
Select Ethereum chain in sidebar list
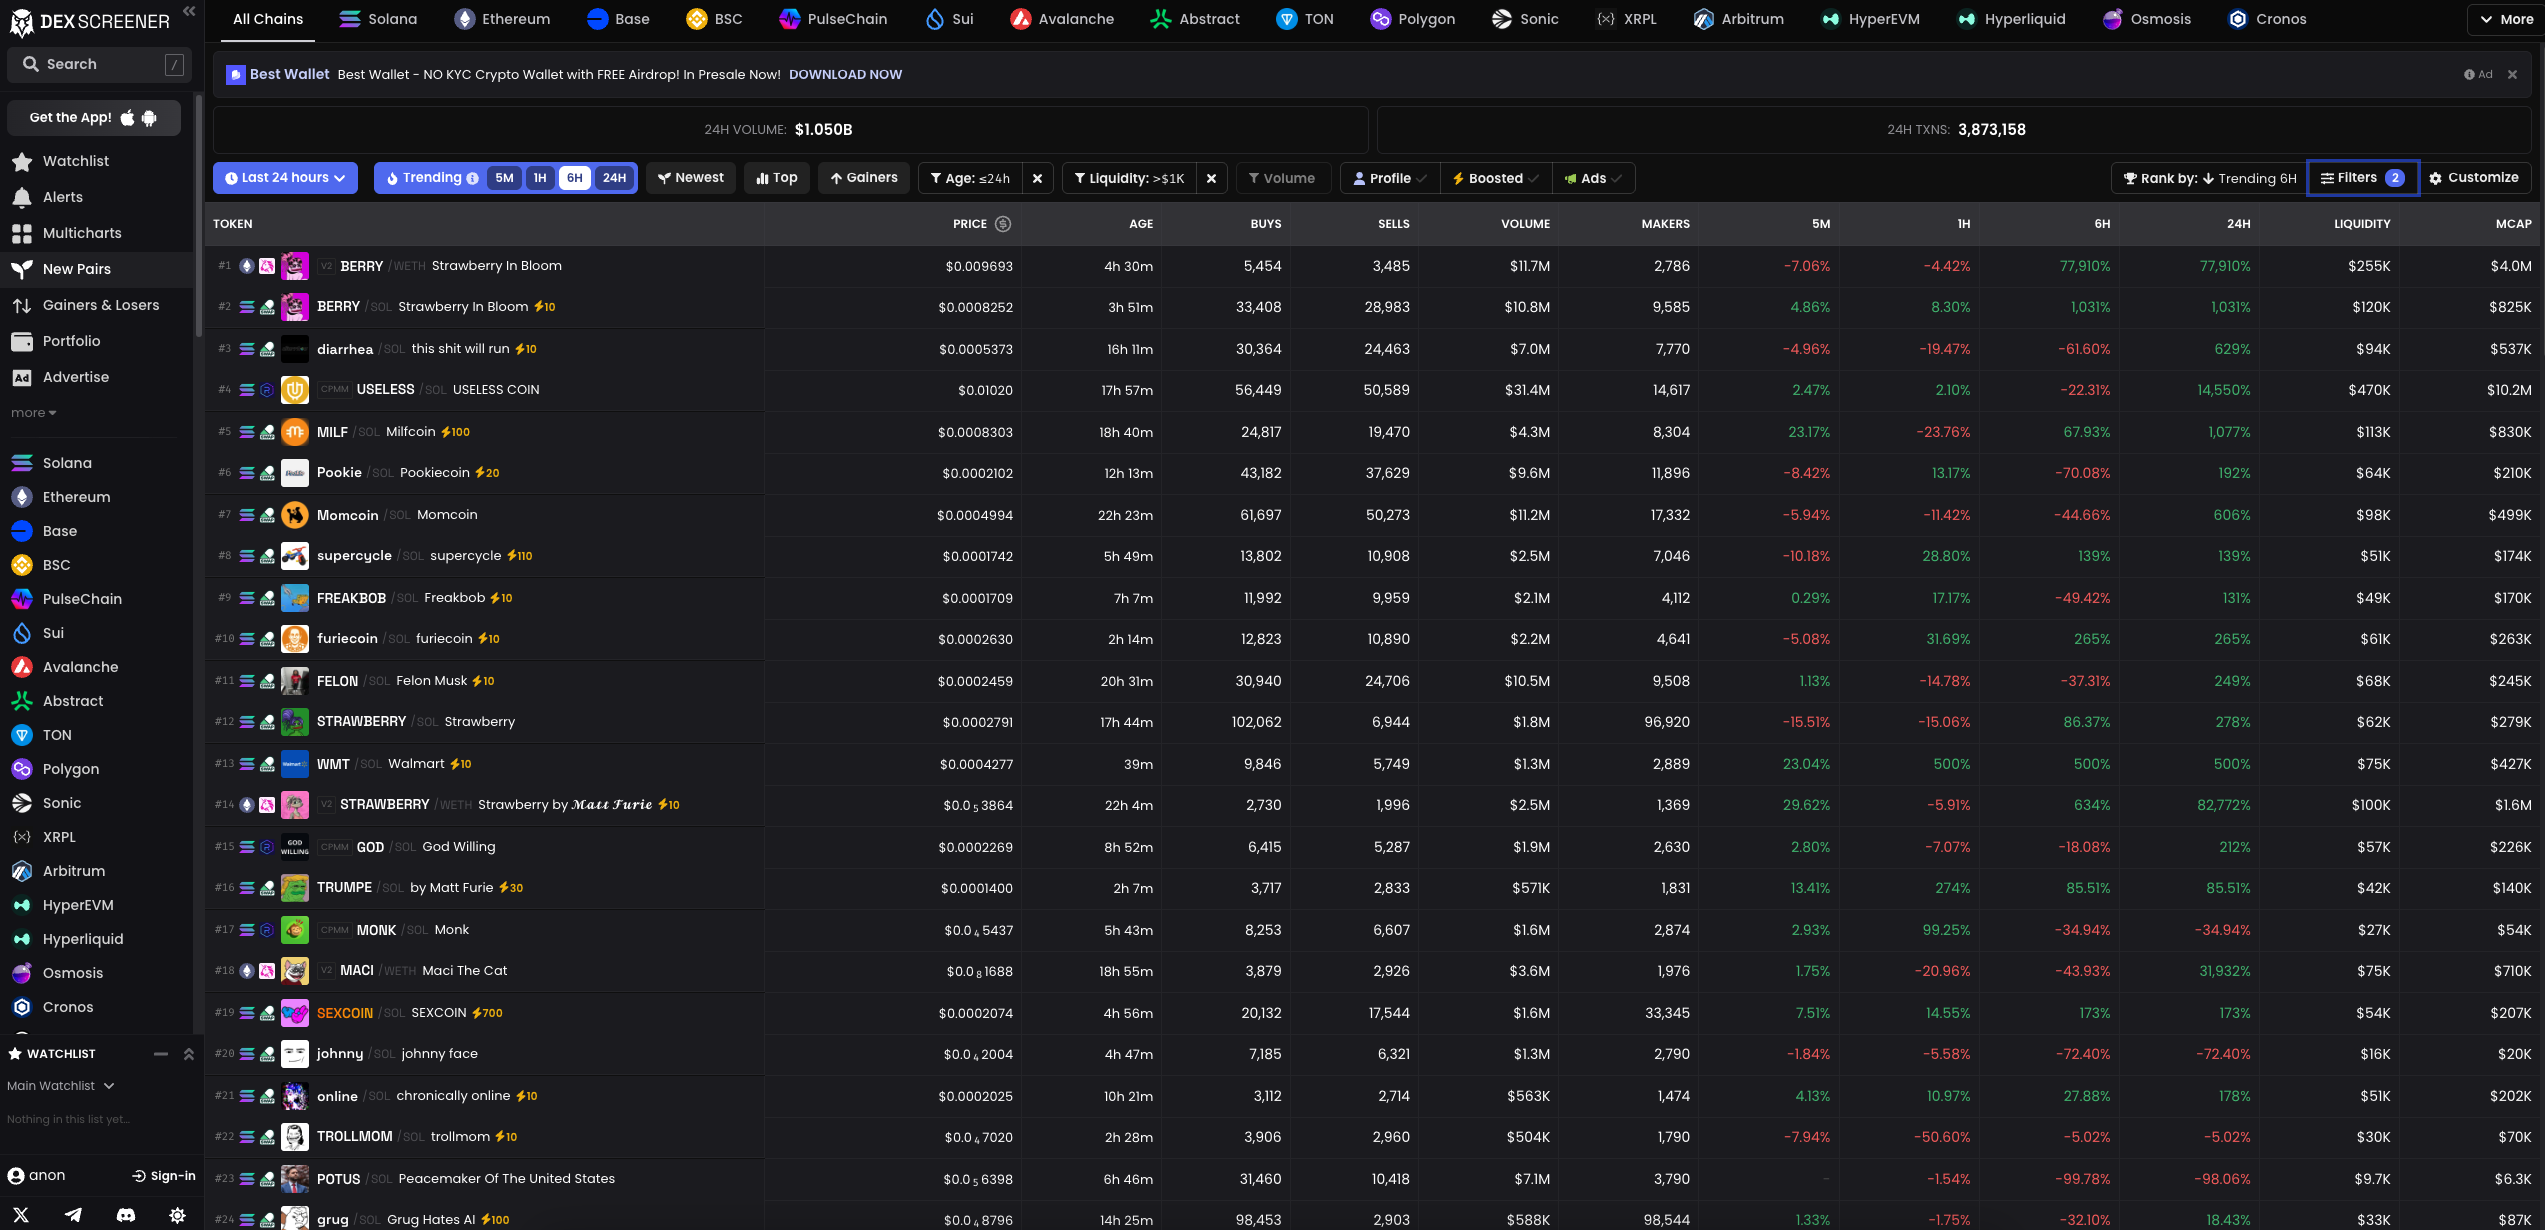tap(97, 497)
